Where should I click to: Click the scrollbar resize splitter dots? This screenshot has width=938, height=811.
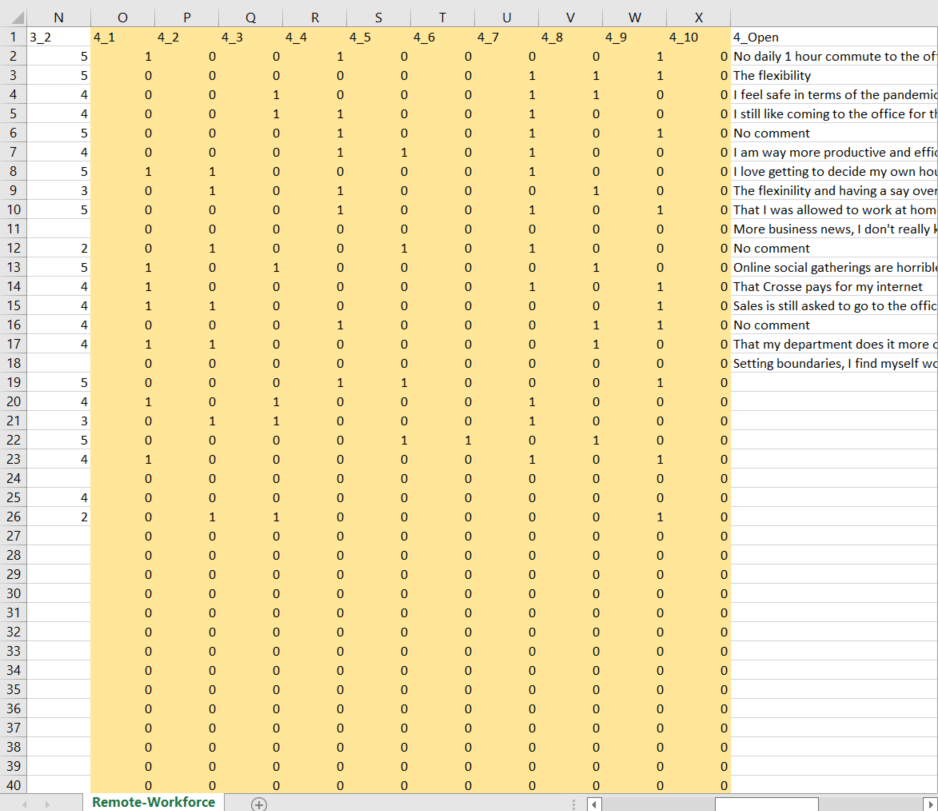click(x=573, y=803)
